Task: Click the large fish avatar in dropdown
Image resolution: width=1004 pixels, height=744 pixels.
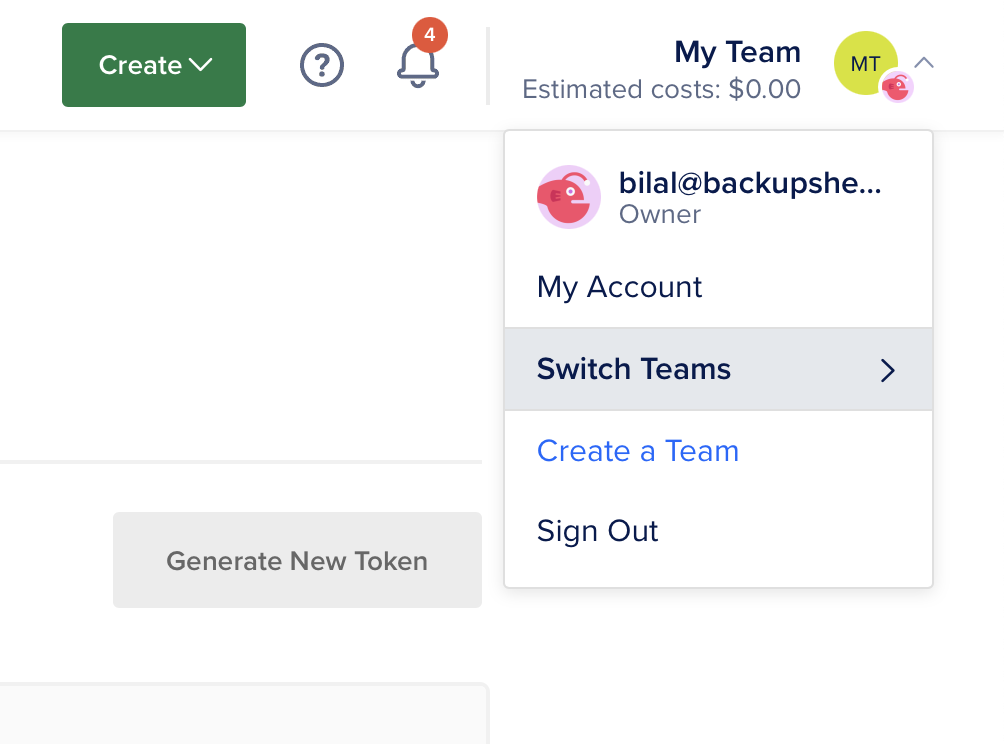Action: (569, 197)
